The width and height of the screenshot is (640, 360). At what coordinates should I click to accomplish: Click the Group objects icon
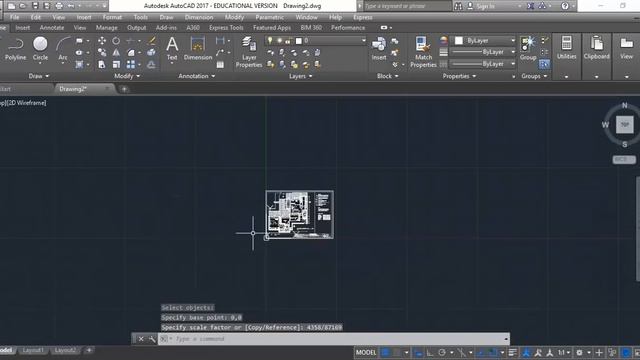[x=528, y=49]
